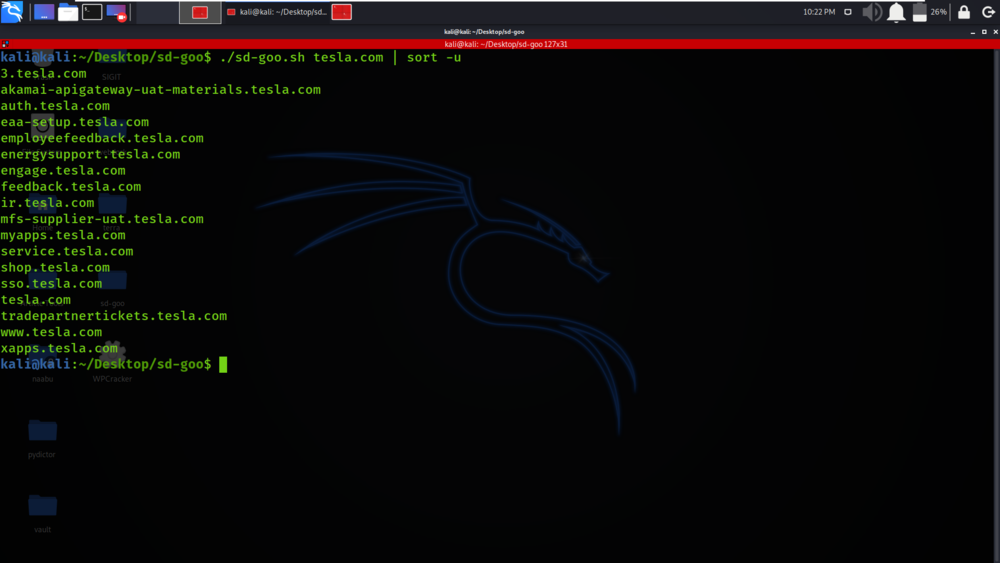Click the battery status icon
Screen dimensions: 1000x563
coord(920,12)
